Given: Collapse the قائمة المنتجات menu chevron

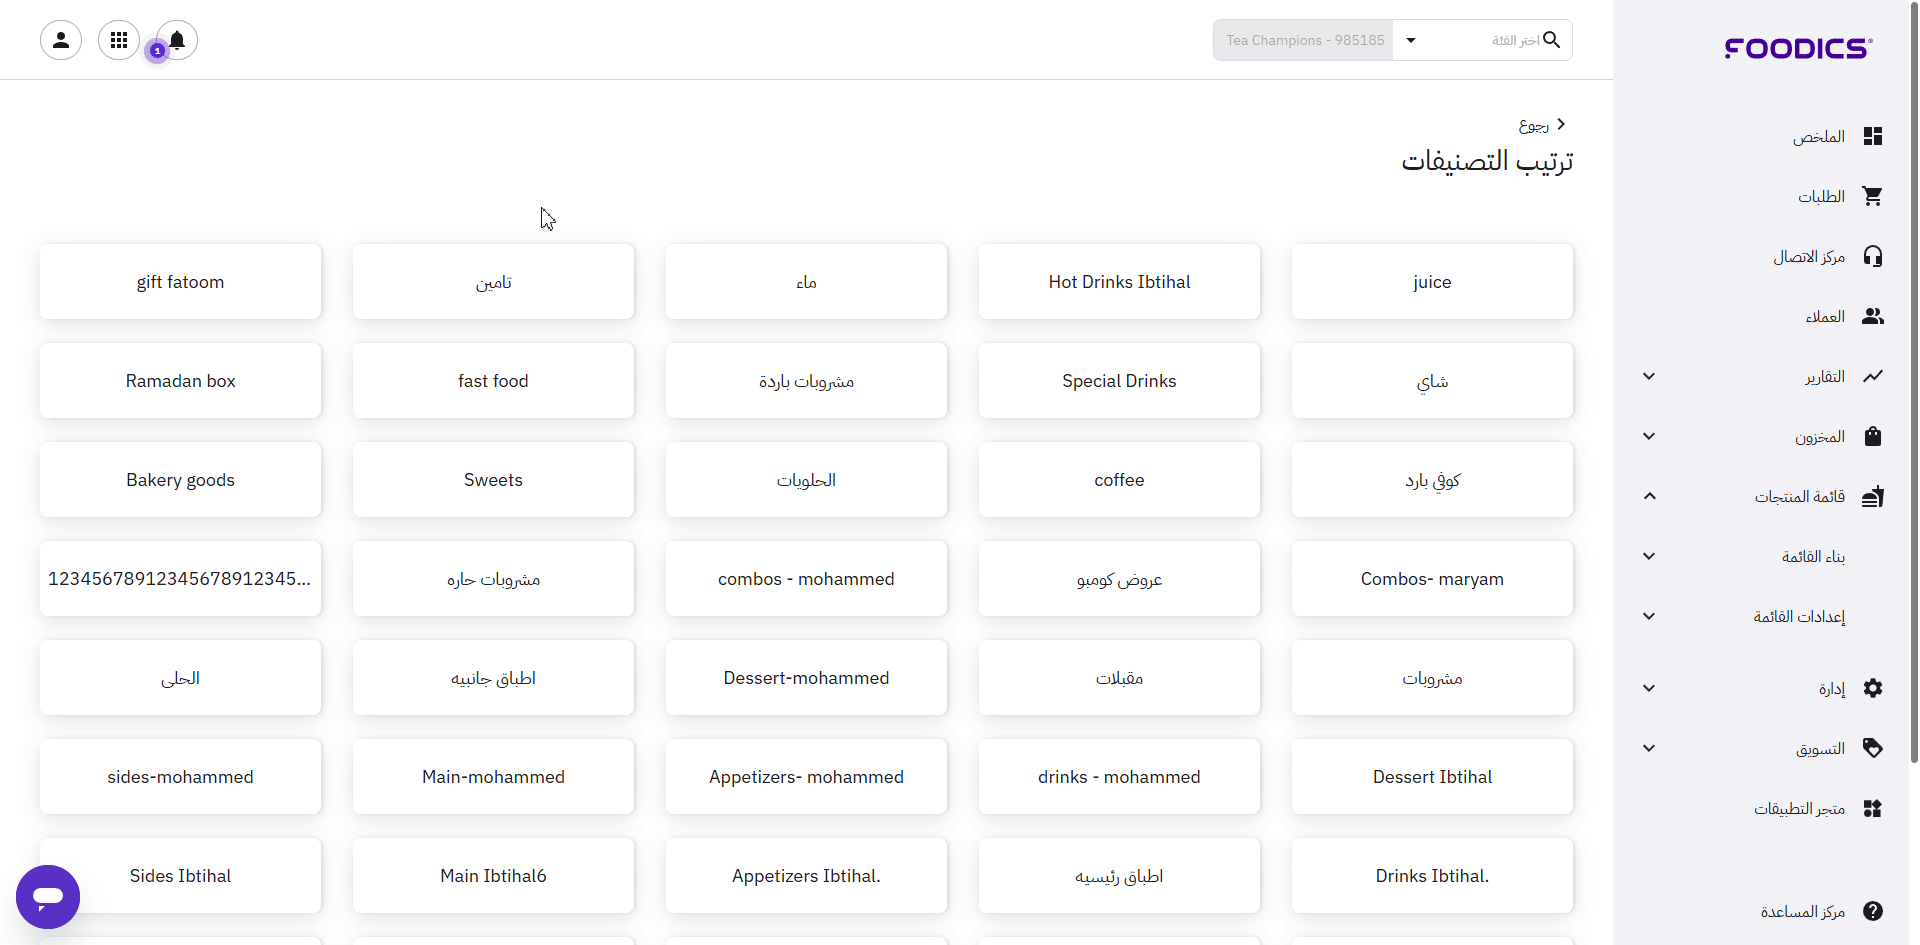Looking at the screenshot, I should 1649,497.
